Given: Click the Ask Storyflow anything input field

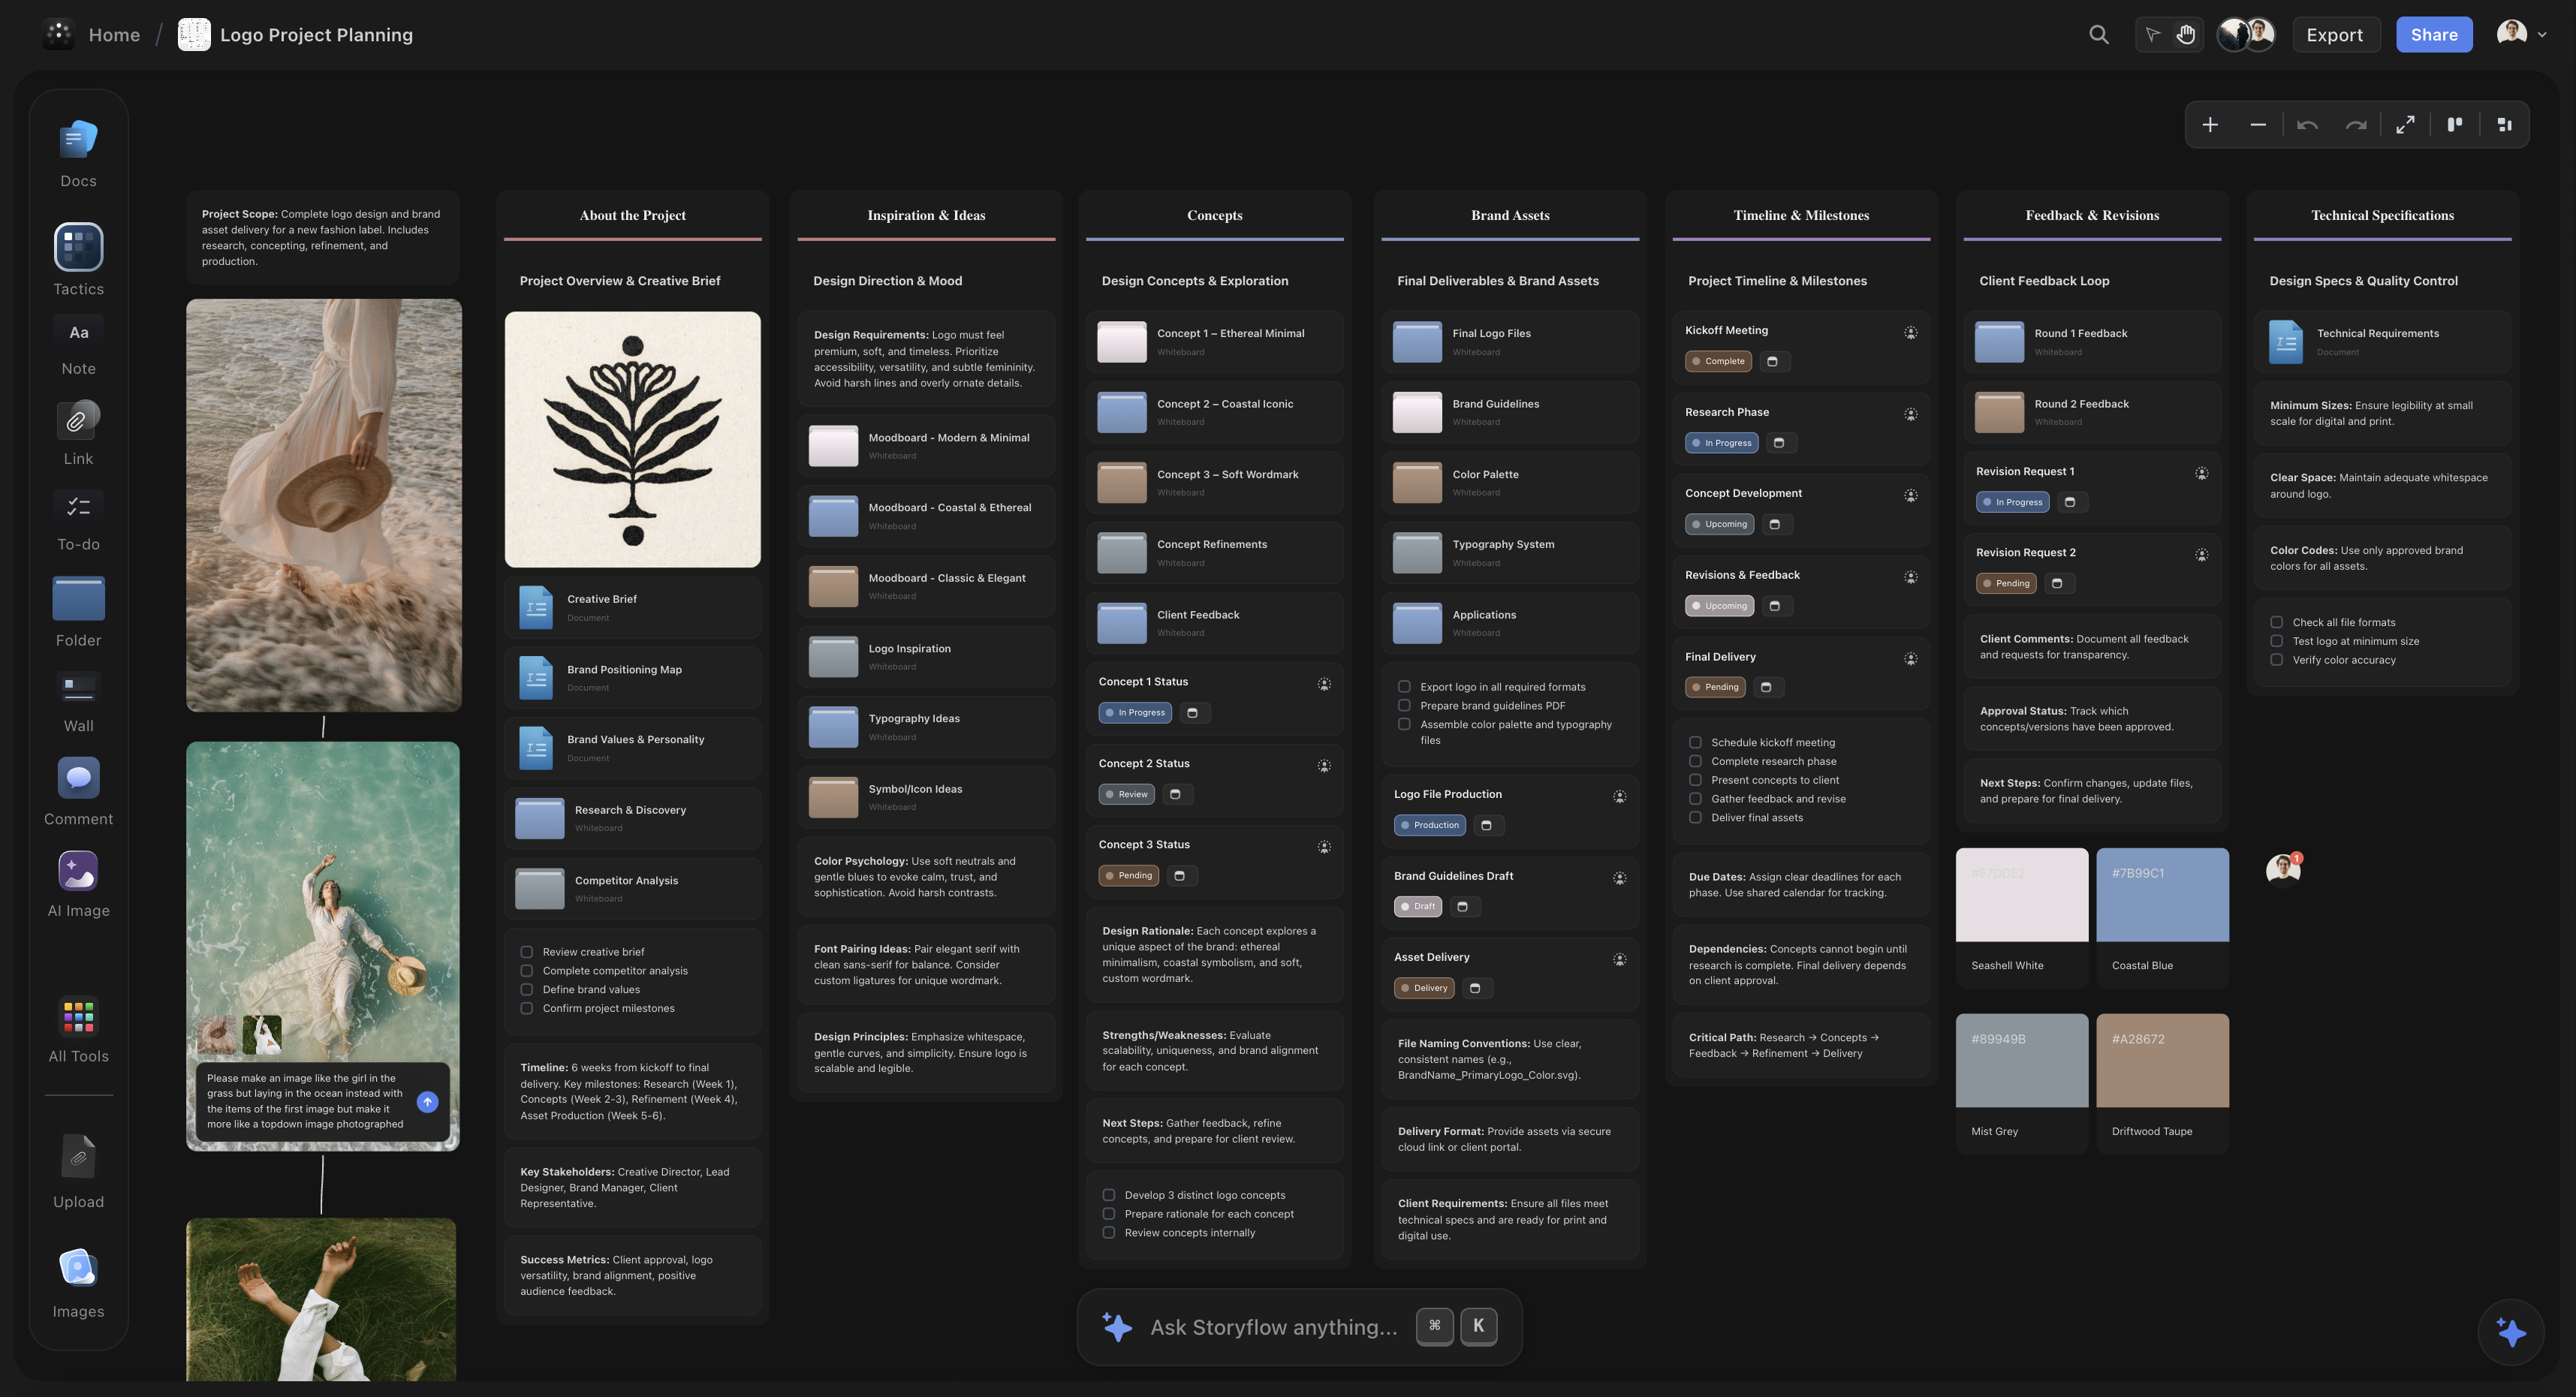Looking at the screenshot, I should (1275, 1327).
